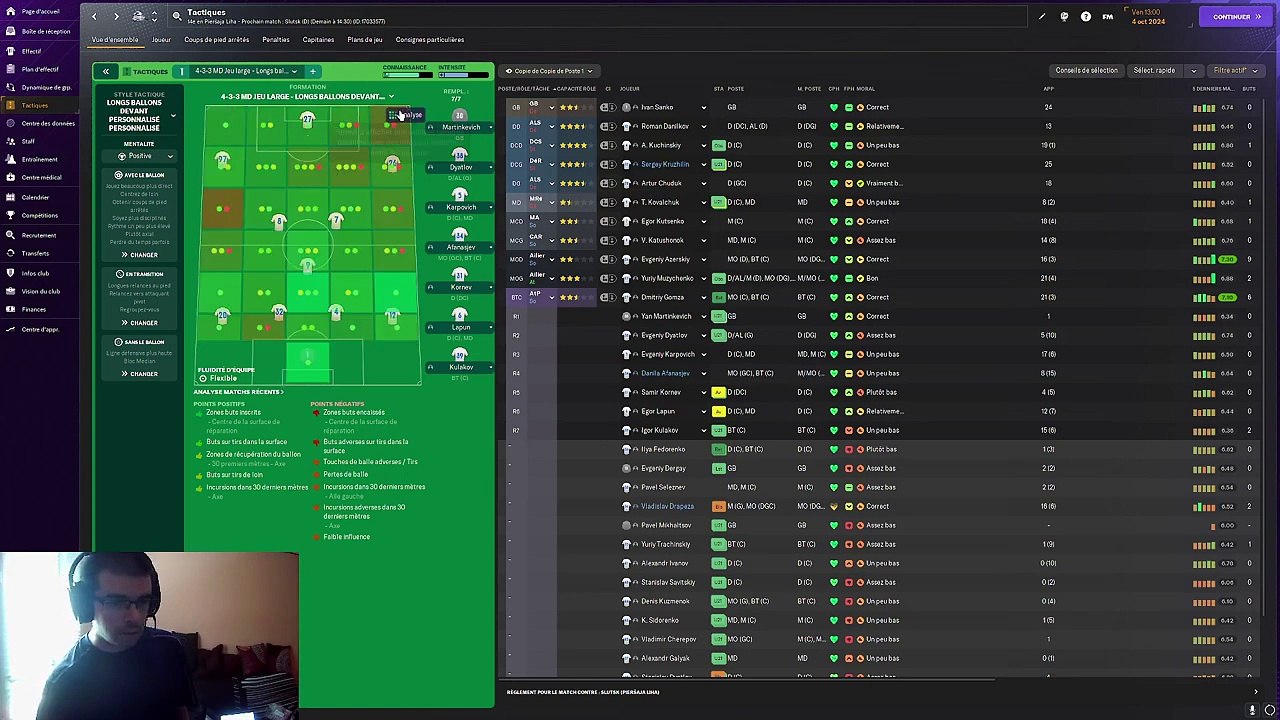Open Compétitions in the sidebar
The image size is (1280, 720).
point(39,215)
